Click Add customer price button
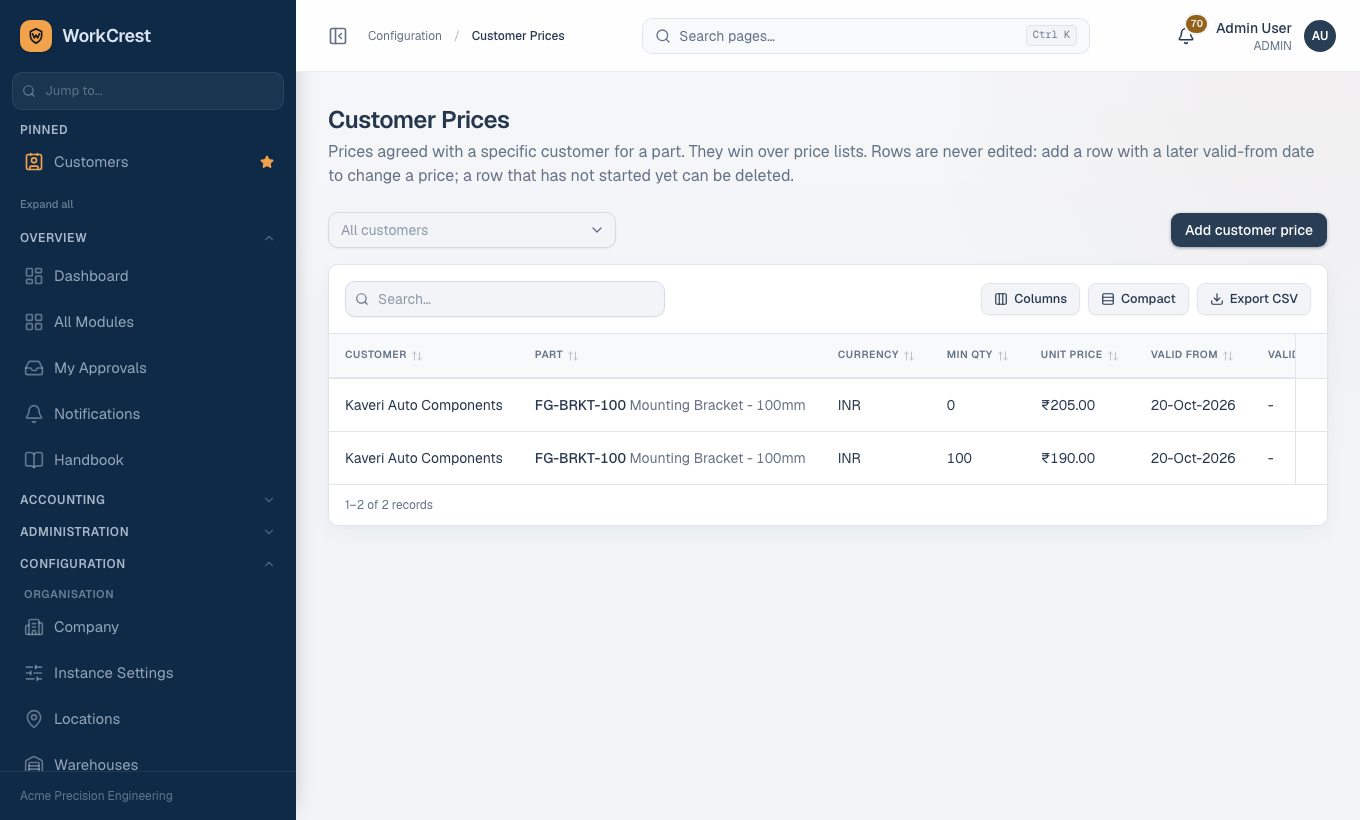1360x820 pixels. tap(1249, 230)
